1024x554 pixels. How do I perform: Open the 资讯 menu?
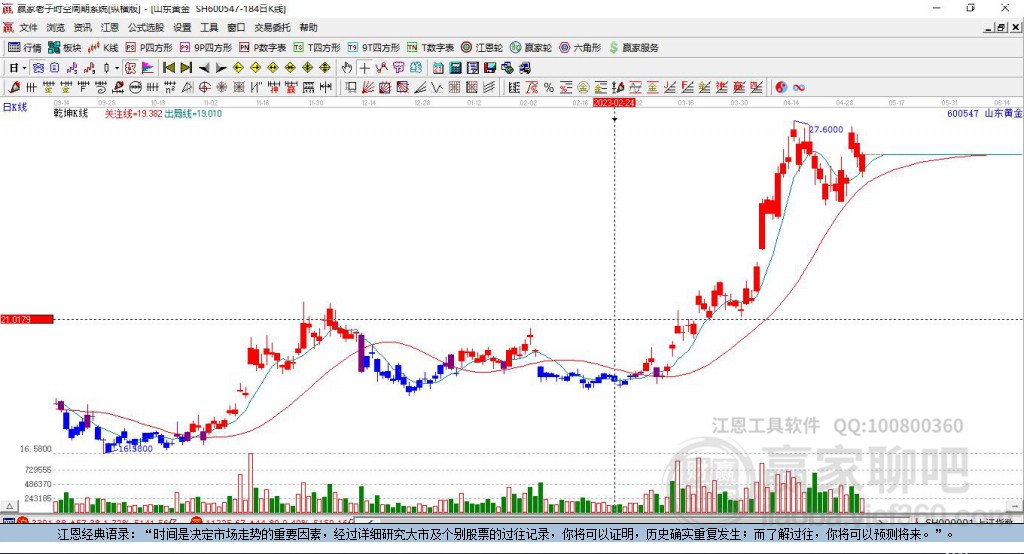coord(82,27)
